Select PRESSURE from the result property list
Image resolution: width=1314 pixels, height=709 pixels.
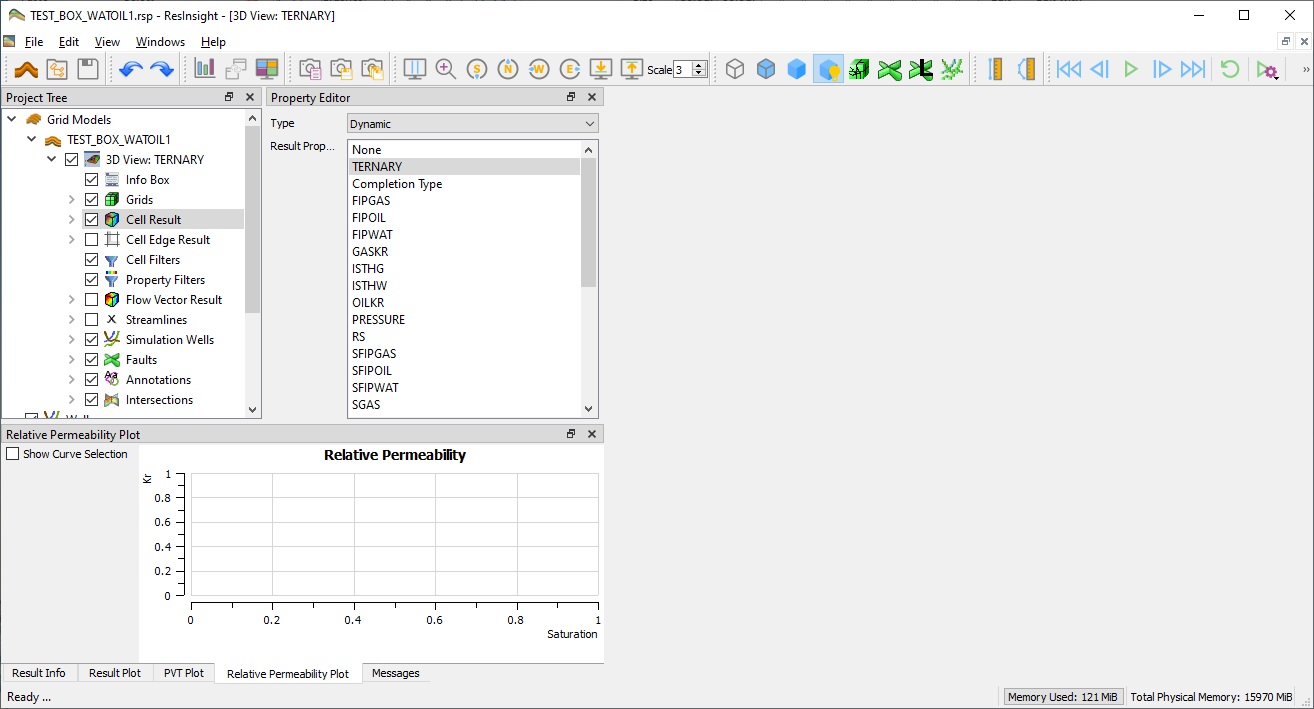378,319
